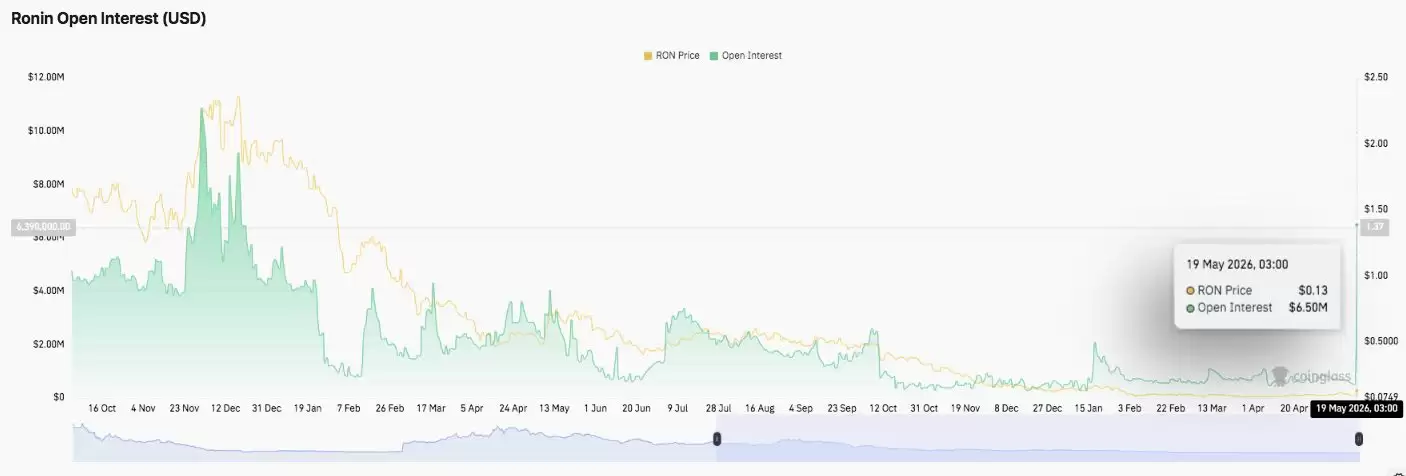This screenshot has height=476, width=1406.
Task: Click the yellow RON Price legend swatch
Action: tap(647, 56)
